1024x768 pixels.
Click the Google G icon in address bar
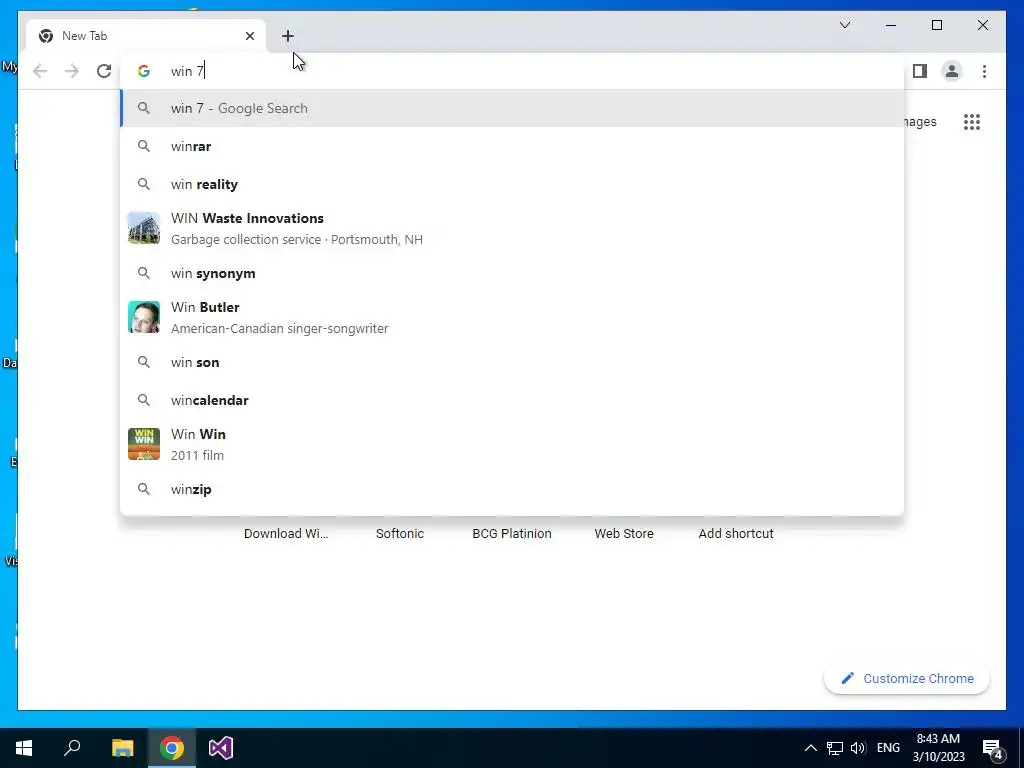point(144,71)
